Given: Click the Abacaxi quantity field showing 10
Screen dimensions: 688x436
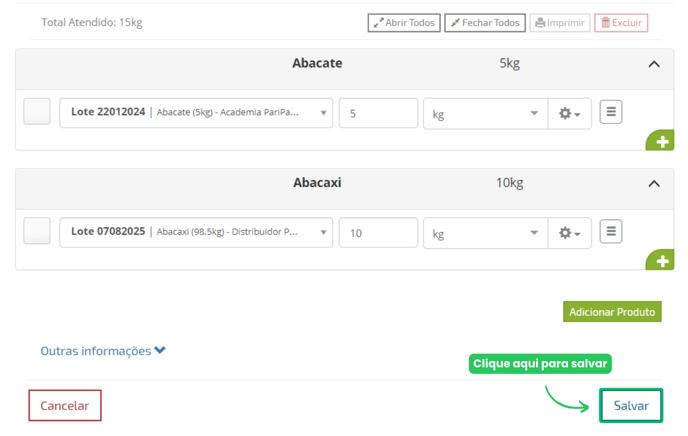Looking at the screenshot, I should (378, 233).
